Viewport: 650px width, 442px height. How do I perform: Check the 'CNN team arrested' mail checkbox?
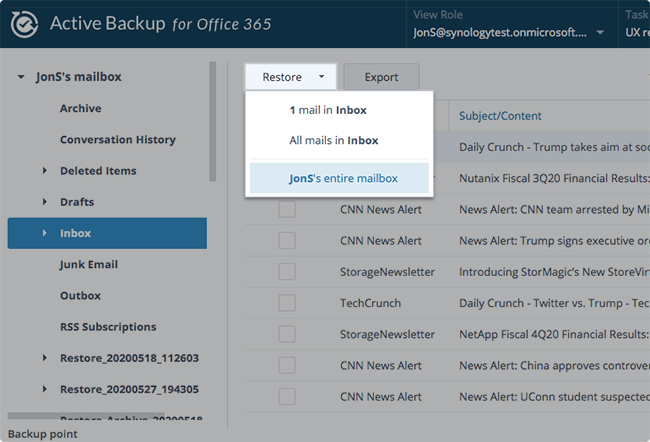[287, 209]
